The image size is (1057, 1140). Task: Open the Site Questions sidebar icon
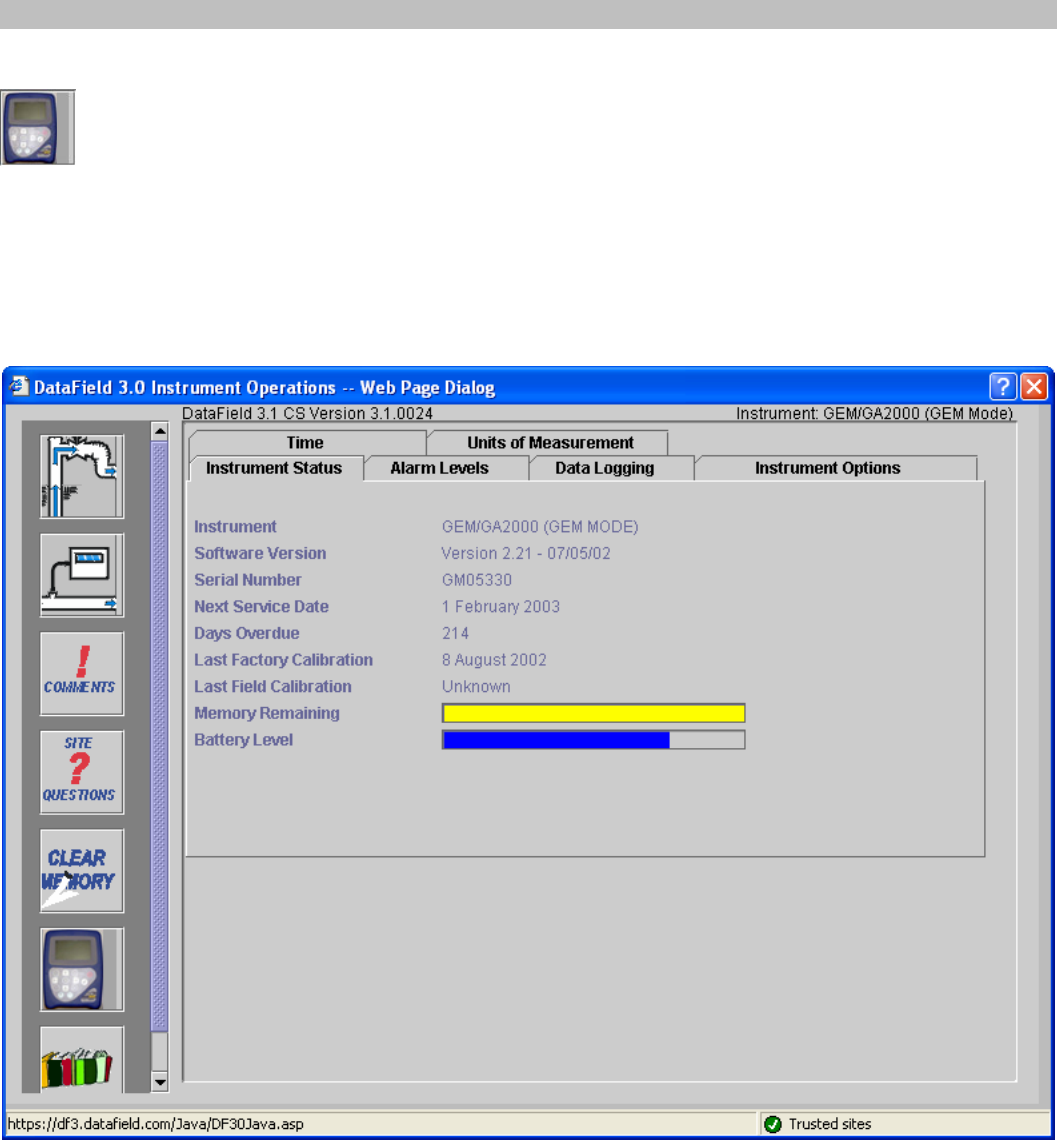(x=81, y=772)
